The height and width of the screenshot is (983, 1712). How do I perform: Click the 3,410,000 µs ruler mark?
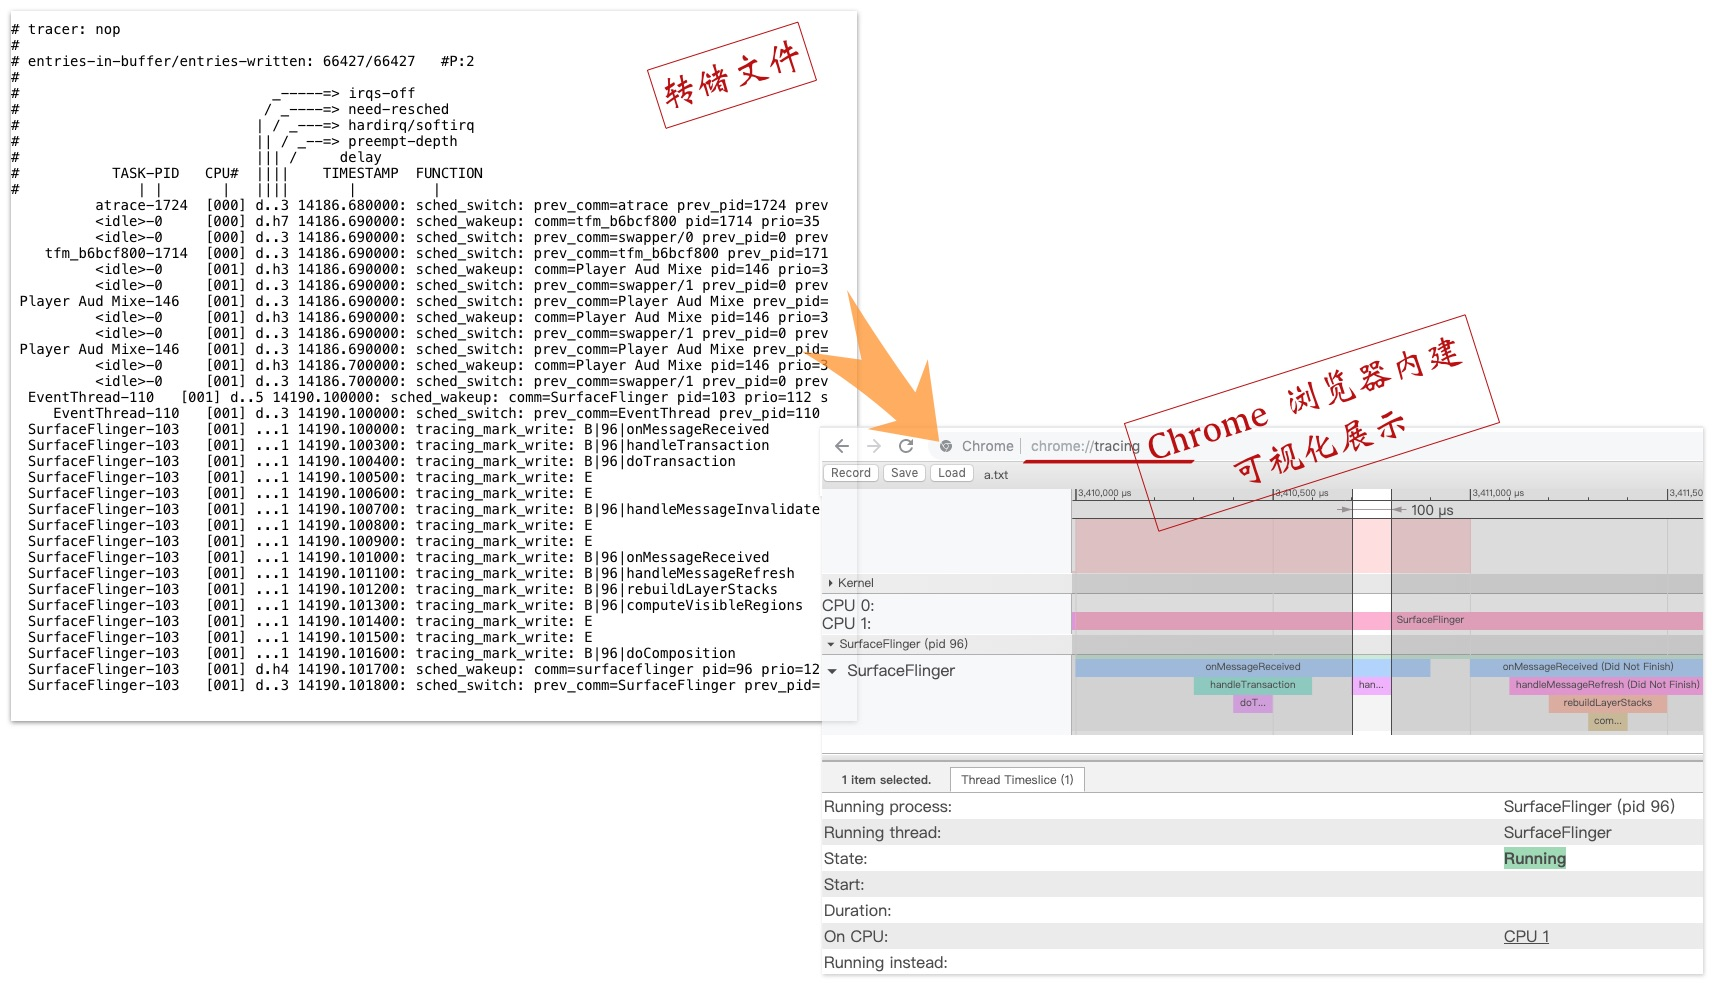pos(1104,493)
